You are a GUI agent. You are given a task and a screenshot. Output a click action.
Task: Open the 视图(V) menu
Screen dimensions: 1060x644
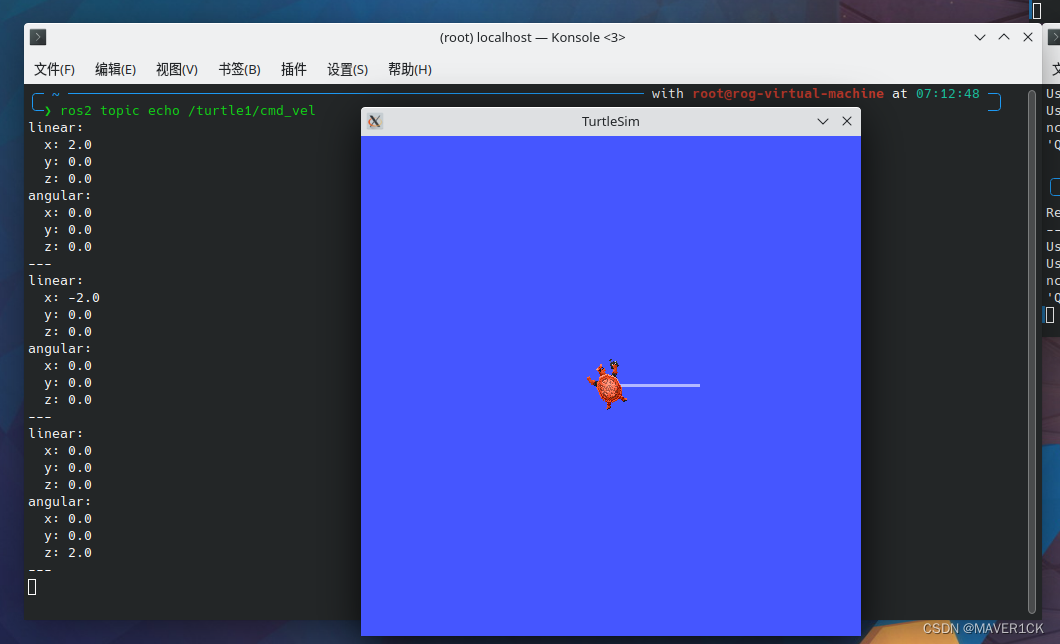pyautogui.click(x=176, y=70)
